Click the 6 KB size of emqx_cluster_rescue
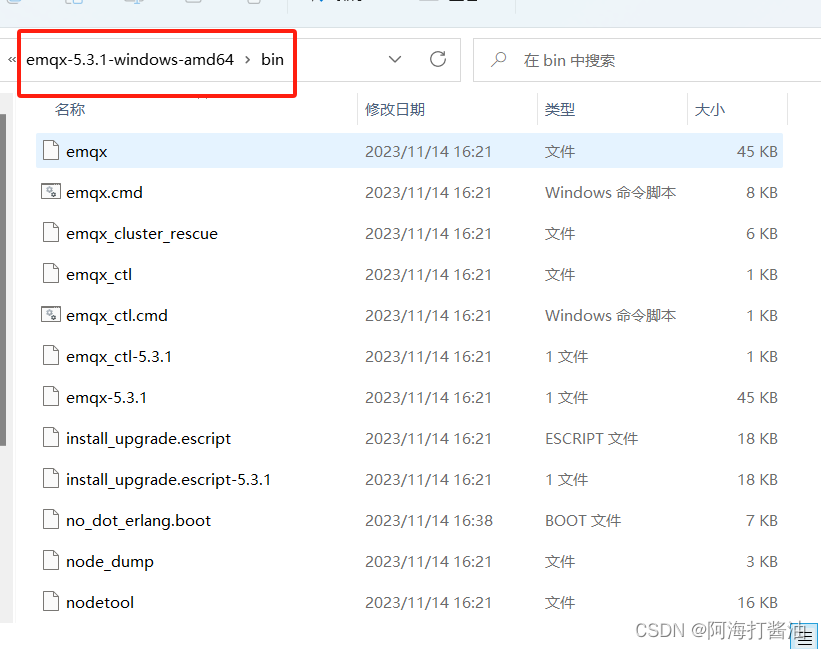Image resolution: width=821 pixels, height=649 pixels. (762, 233)
